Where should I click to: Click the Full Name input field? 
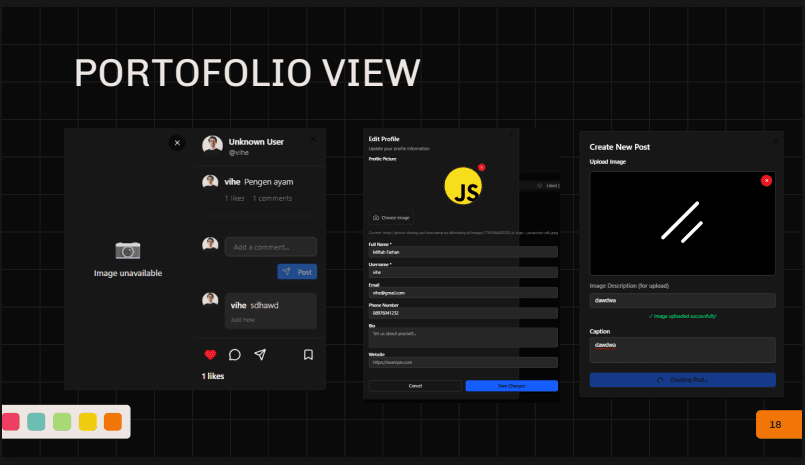pos(463,252)
